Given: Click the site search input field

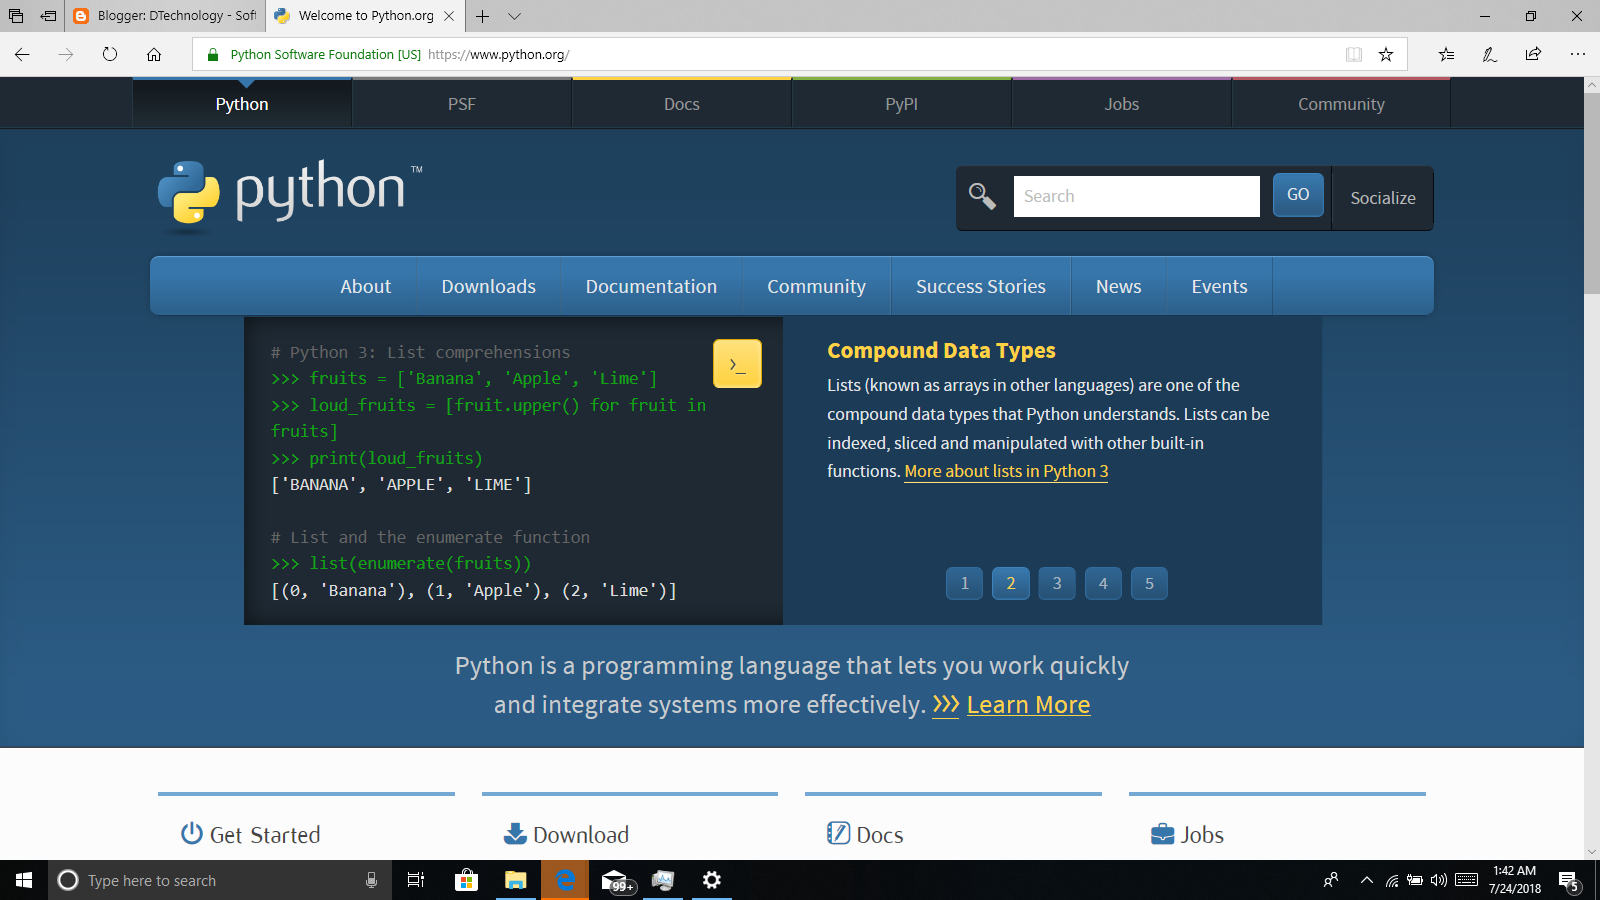Looking at the screenshot, I should tap(1137, 196).
